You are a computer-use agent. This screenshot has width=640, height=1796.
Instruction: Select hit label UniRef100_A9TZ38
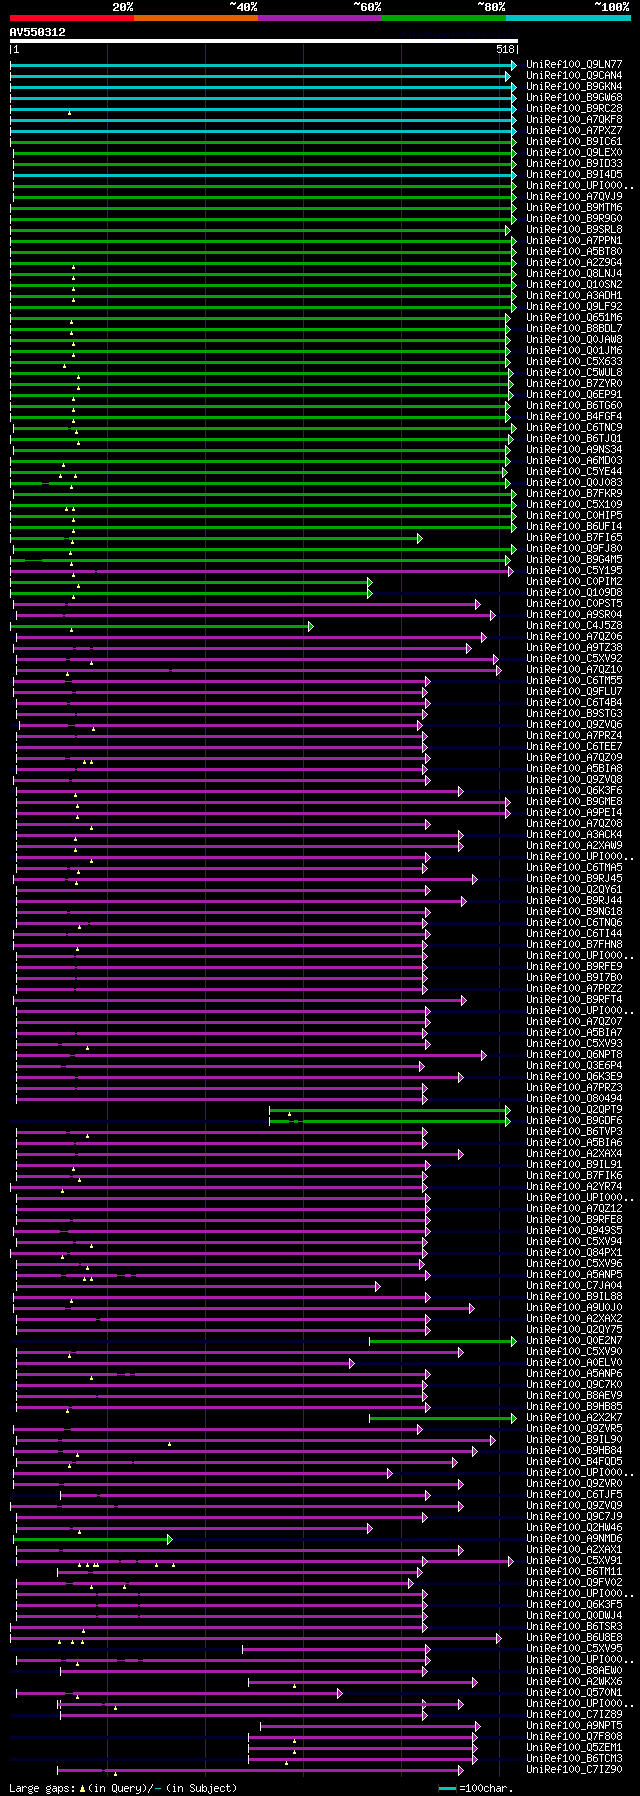pos(574,647)
